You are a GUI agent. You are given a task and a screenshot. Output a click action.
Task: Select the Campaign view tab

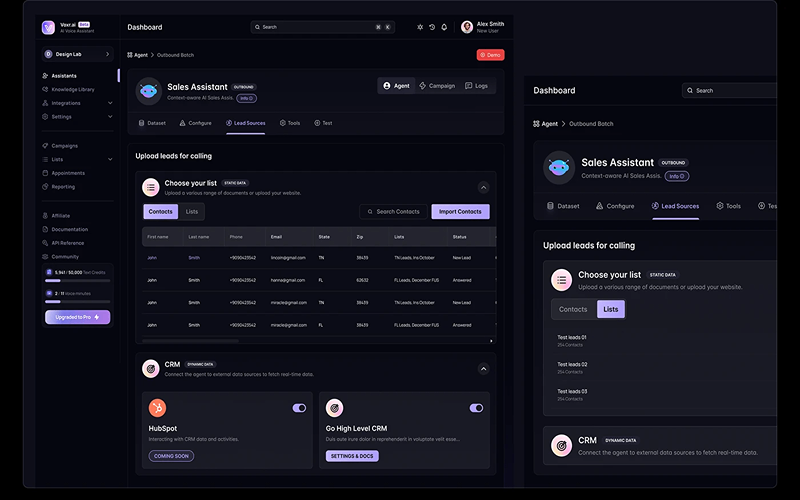[437, 86]
